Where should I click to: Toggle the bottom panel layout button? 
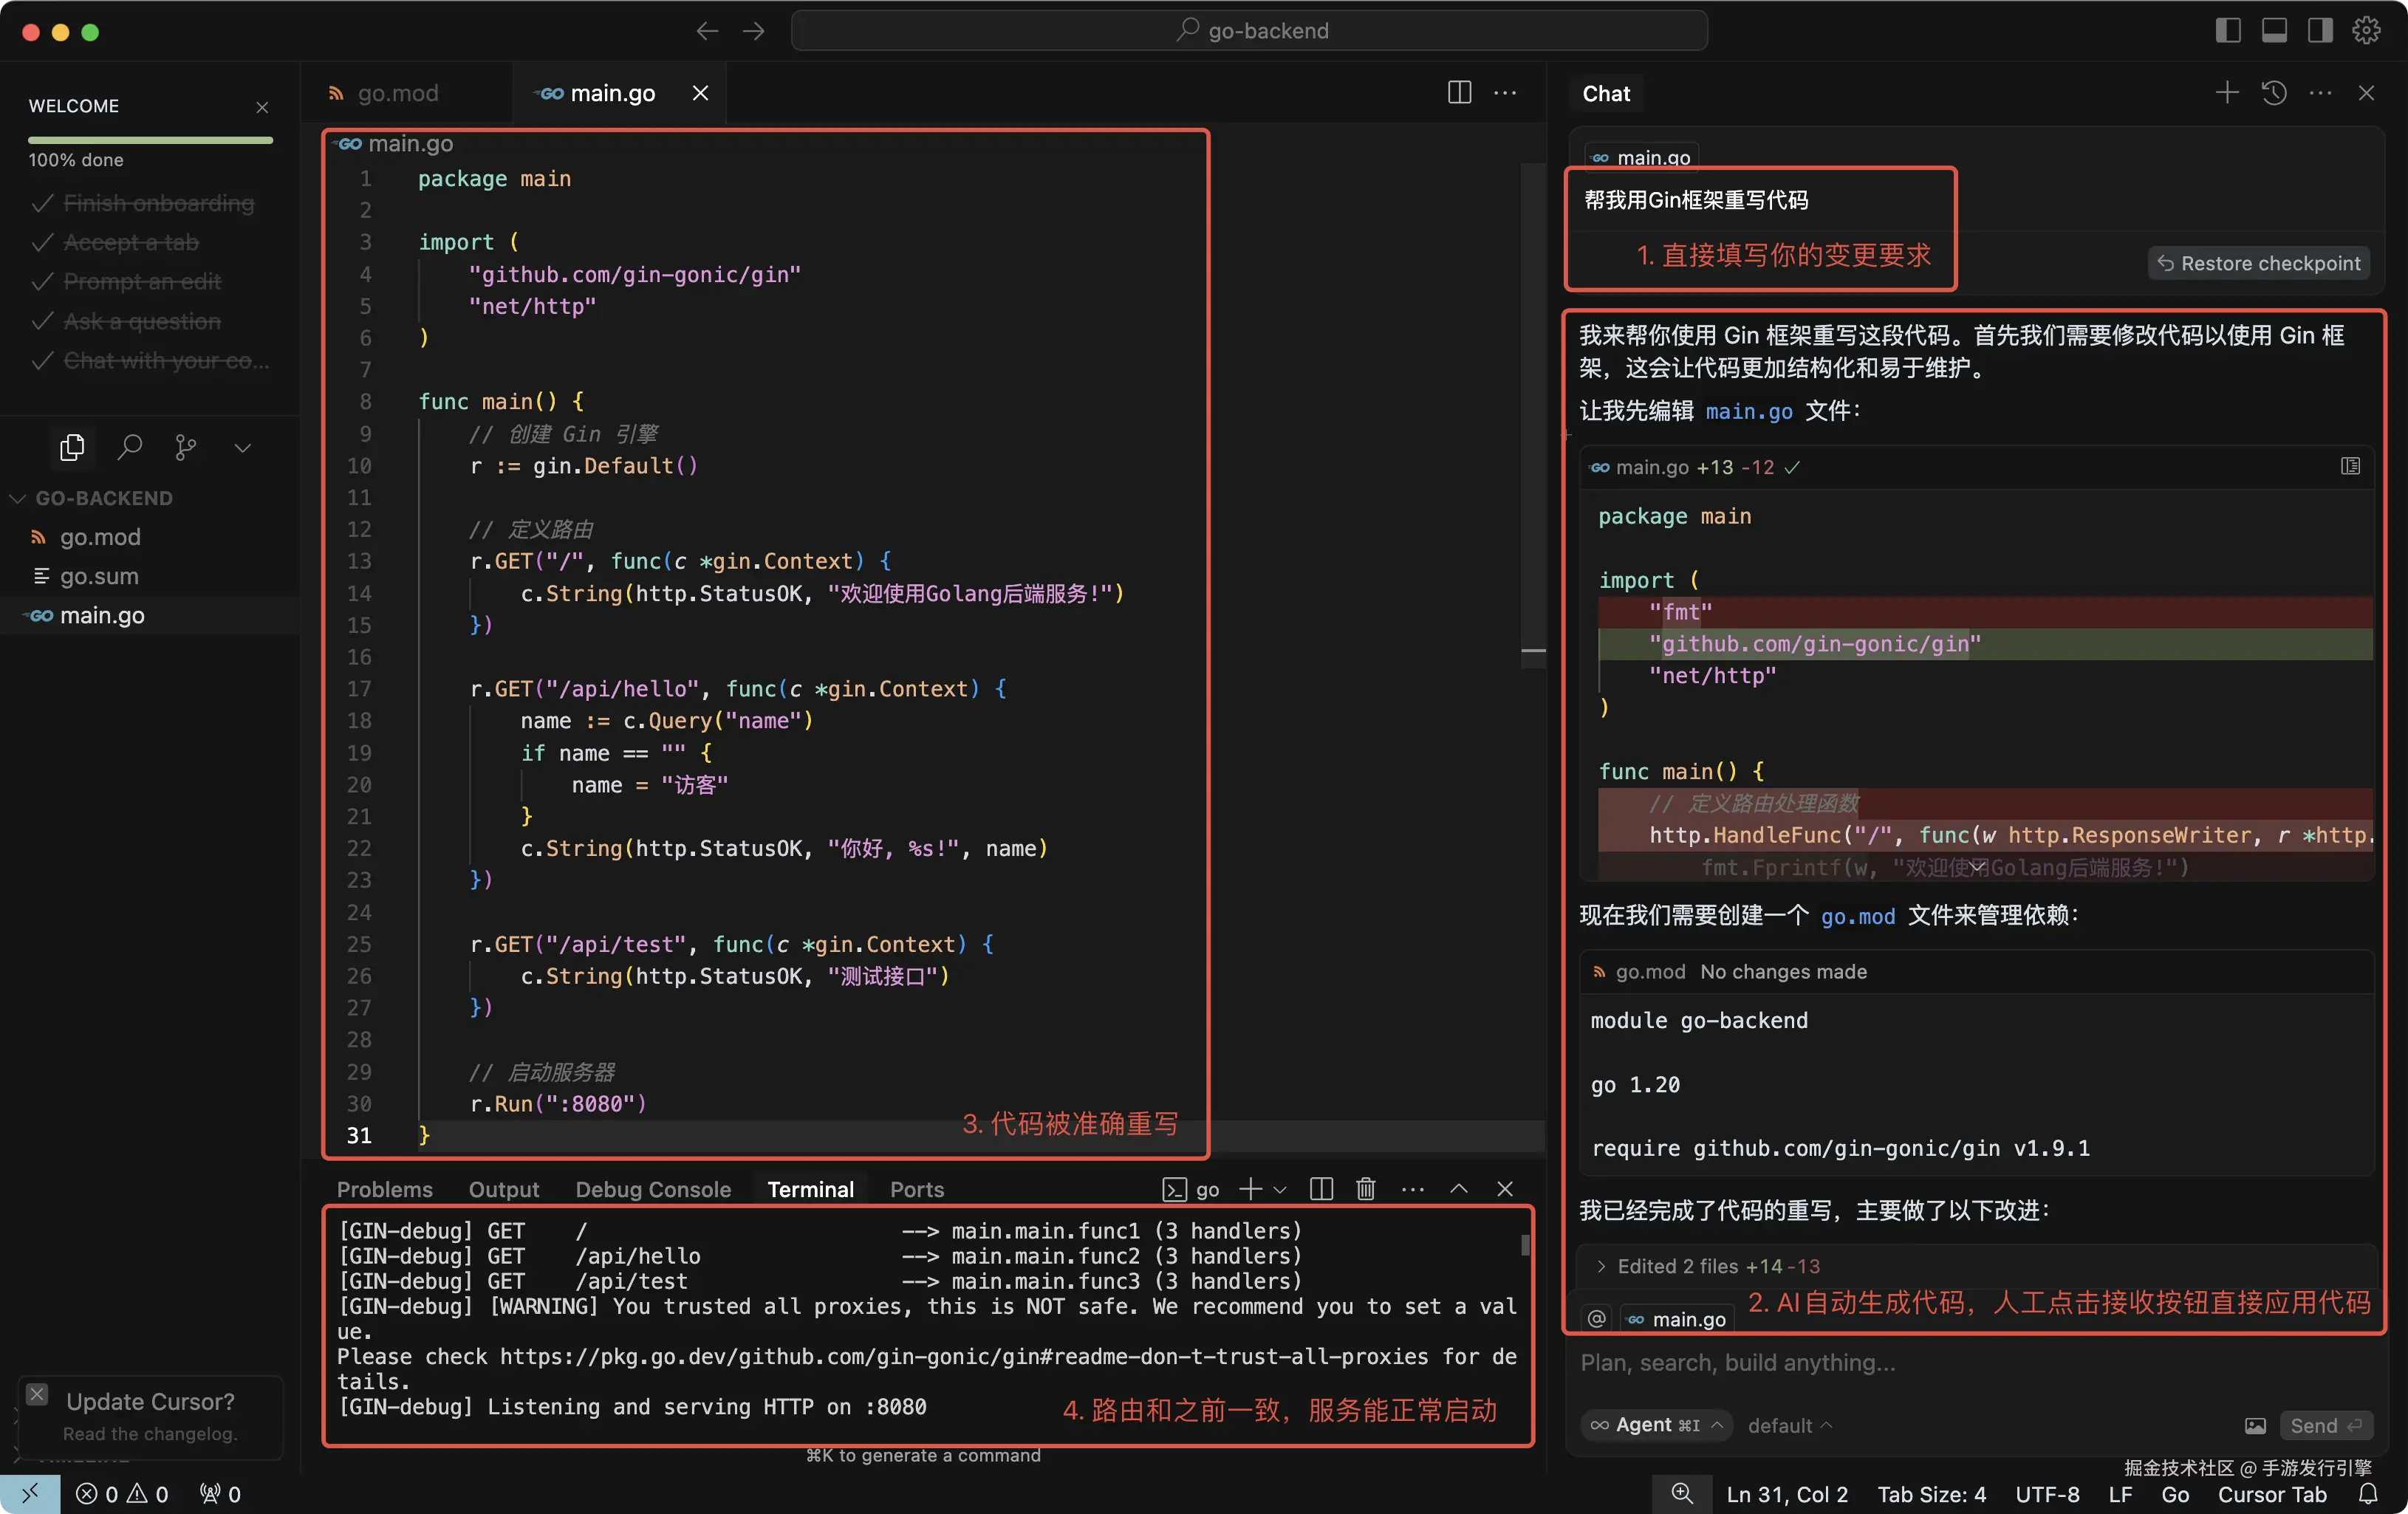click(x=2274, y=31)
